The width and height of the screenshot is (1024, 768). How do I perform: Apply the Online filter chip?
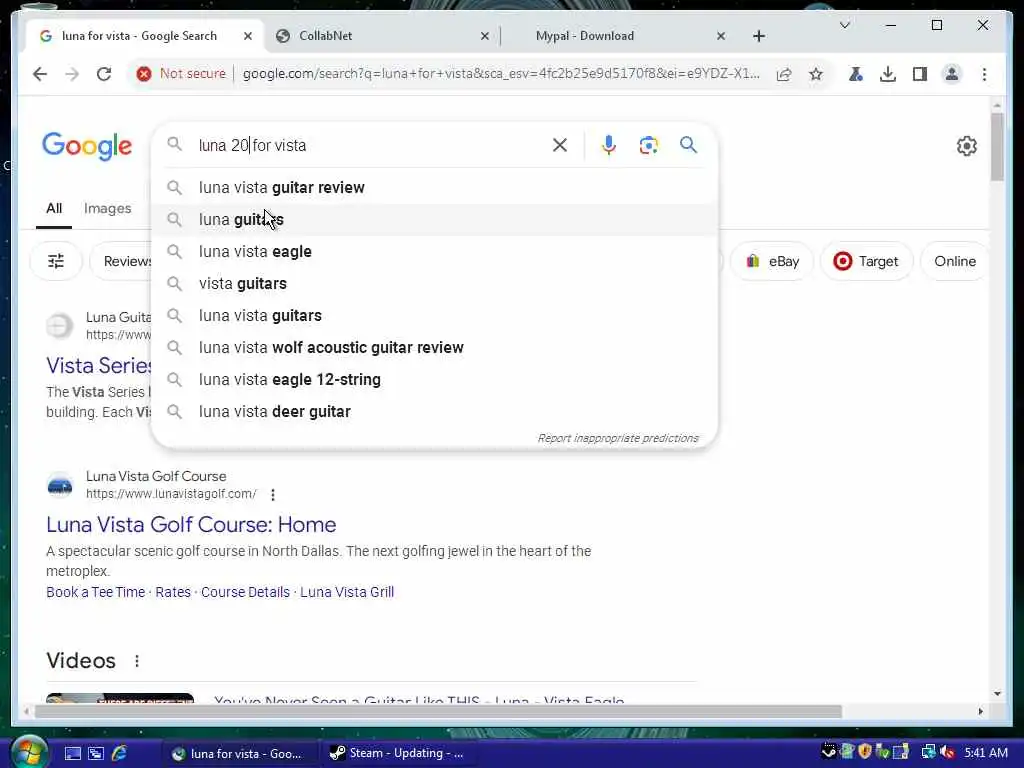click(955, 261)
